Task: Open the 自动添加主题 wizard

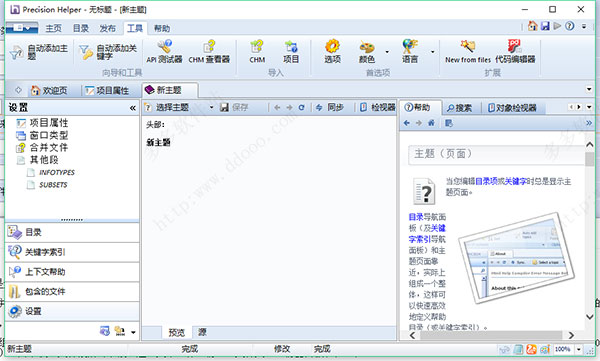Action: 39,52
